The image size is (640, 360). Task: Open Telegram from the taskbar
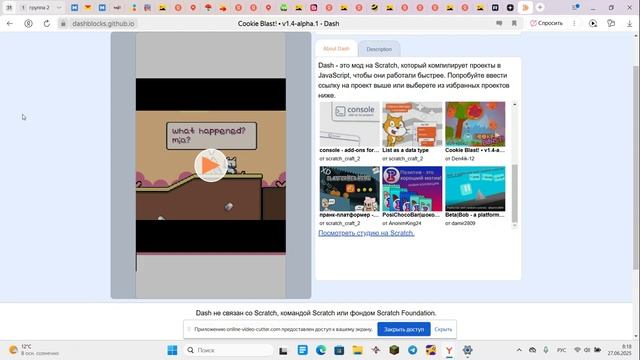point(413,350)
